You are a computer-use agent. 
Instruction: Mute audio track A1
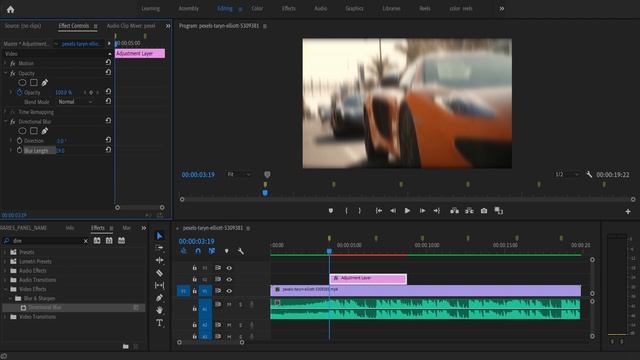coord(229,304)
